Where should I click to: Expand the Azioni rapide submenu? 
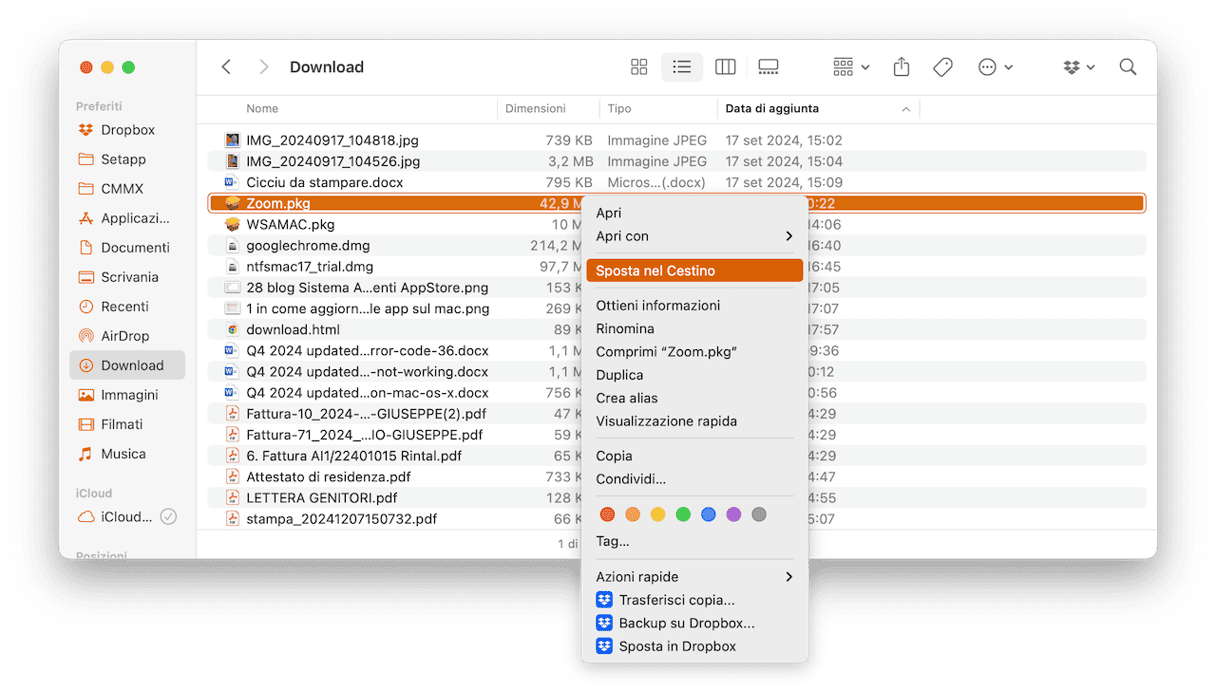pos(694,577)
